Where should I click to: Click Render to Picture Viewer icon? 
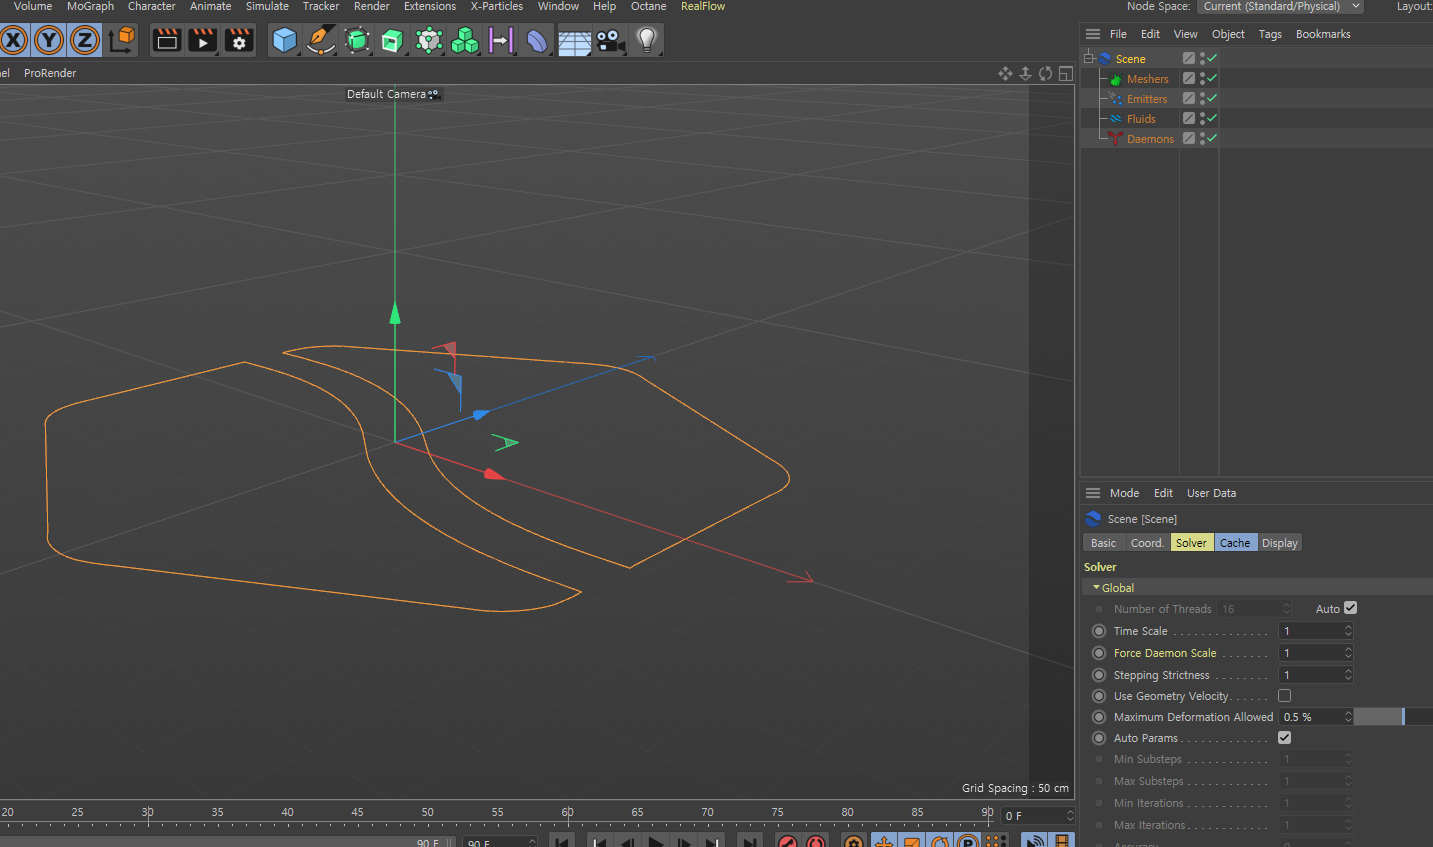(x=203, y=40)
